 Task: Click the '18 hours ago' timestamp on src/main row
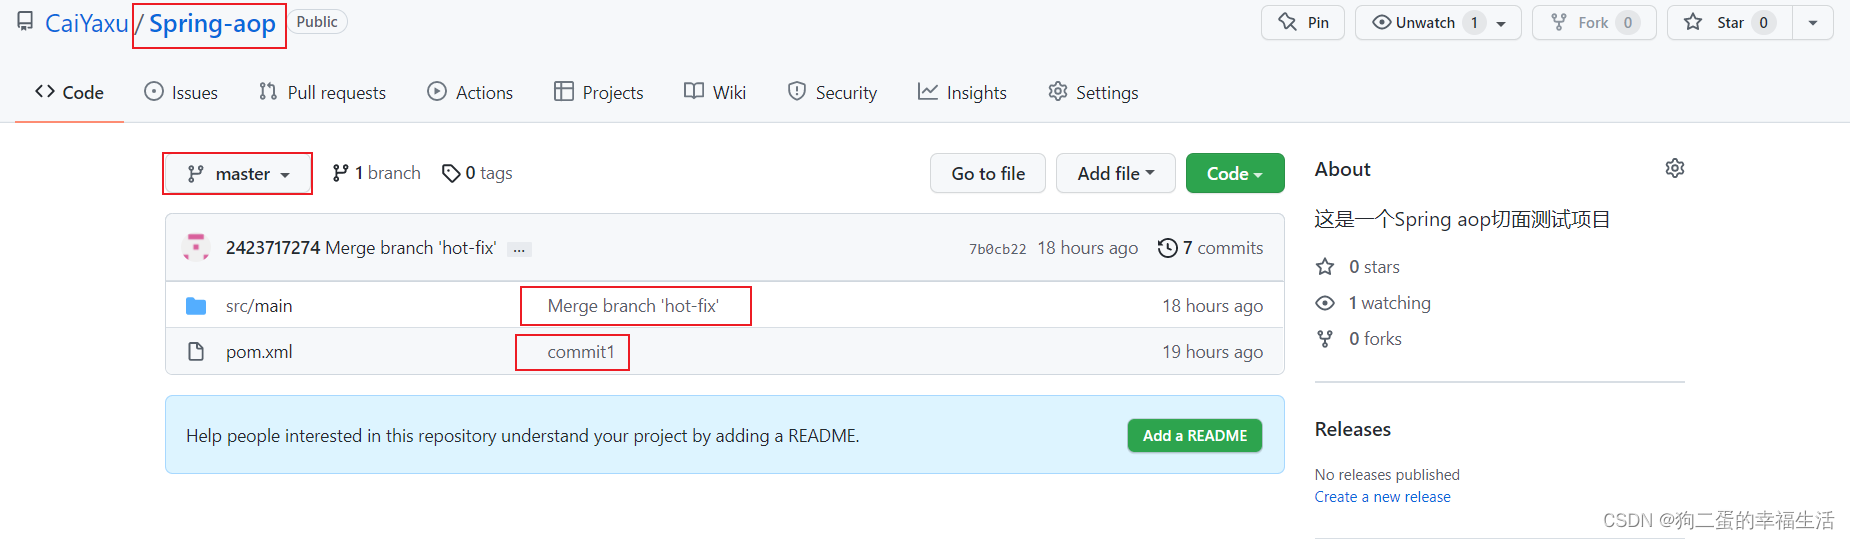1212,306
